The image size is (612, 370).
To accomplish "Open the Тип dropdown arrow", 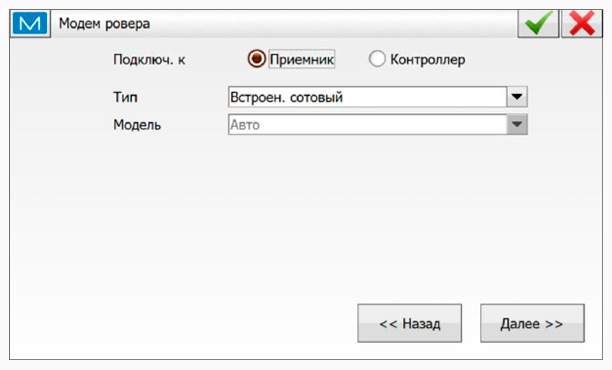I will point(517,97).
